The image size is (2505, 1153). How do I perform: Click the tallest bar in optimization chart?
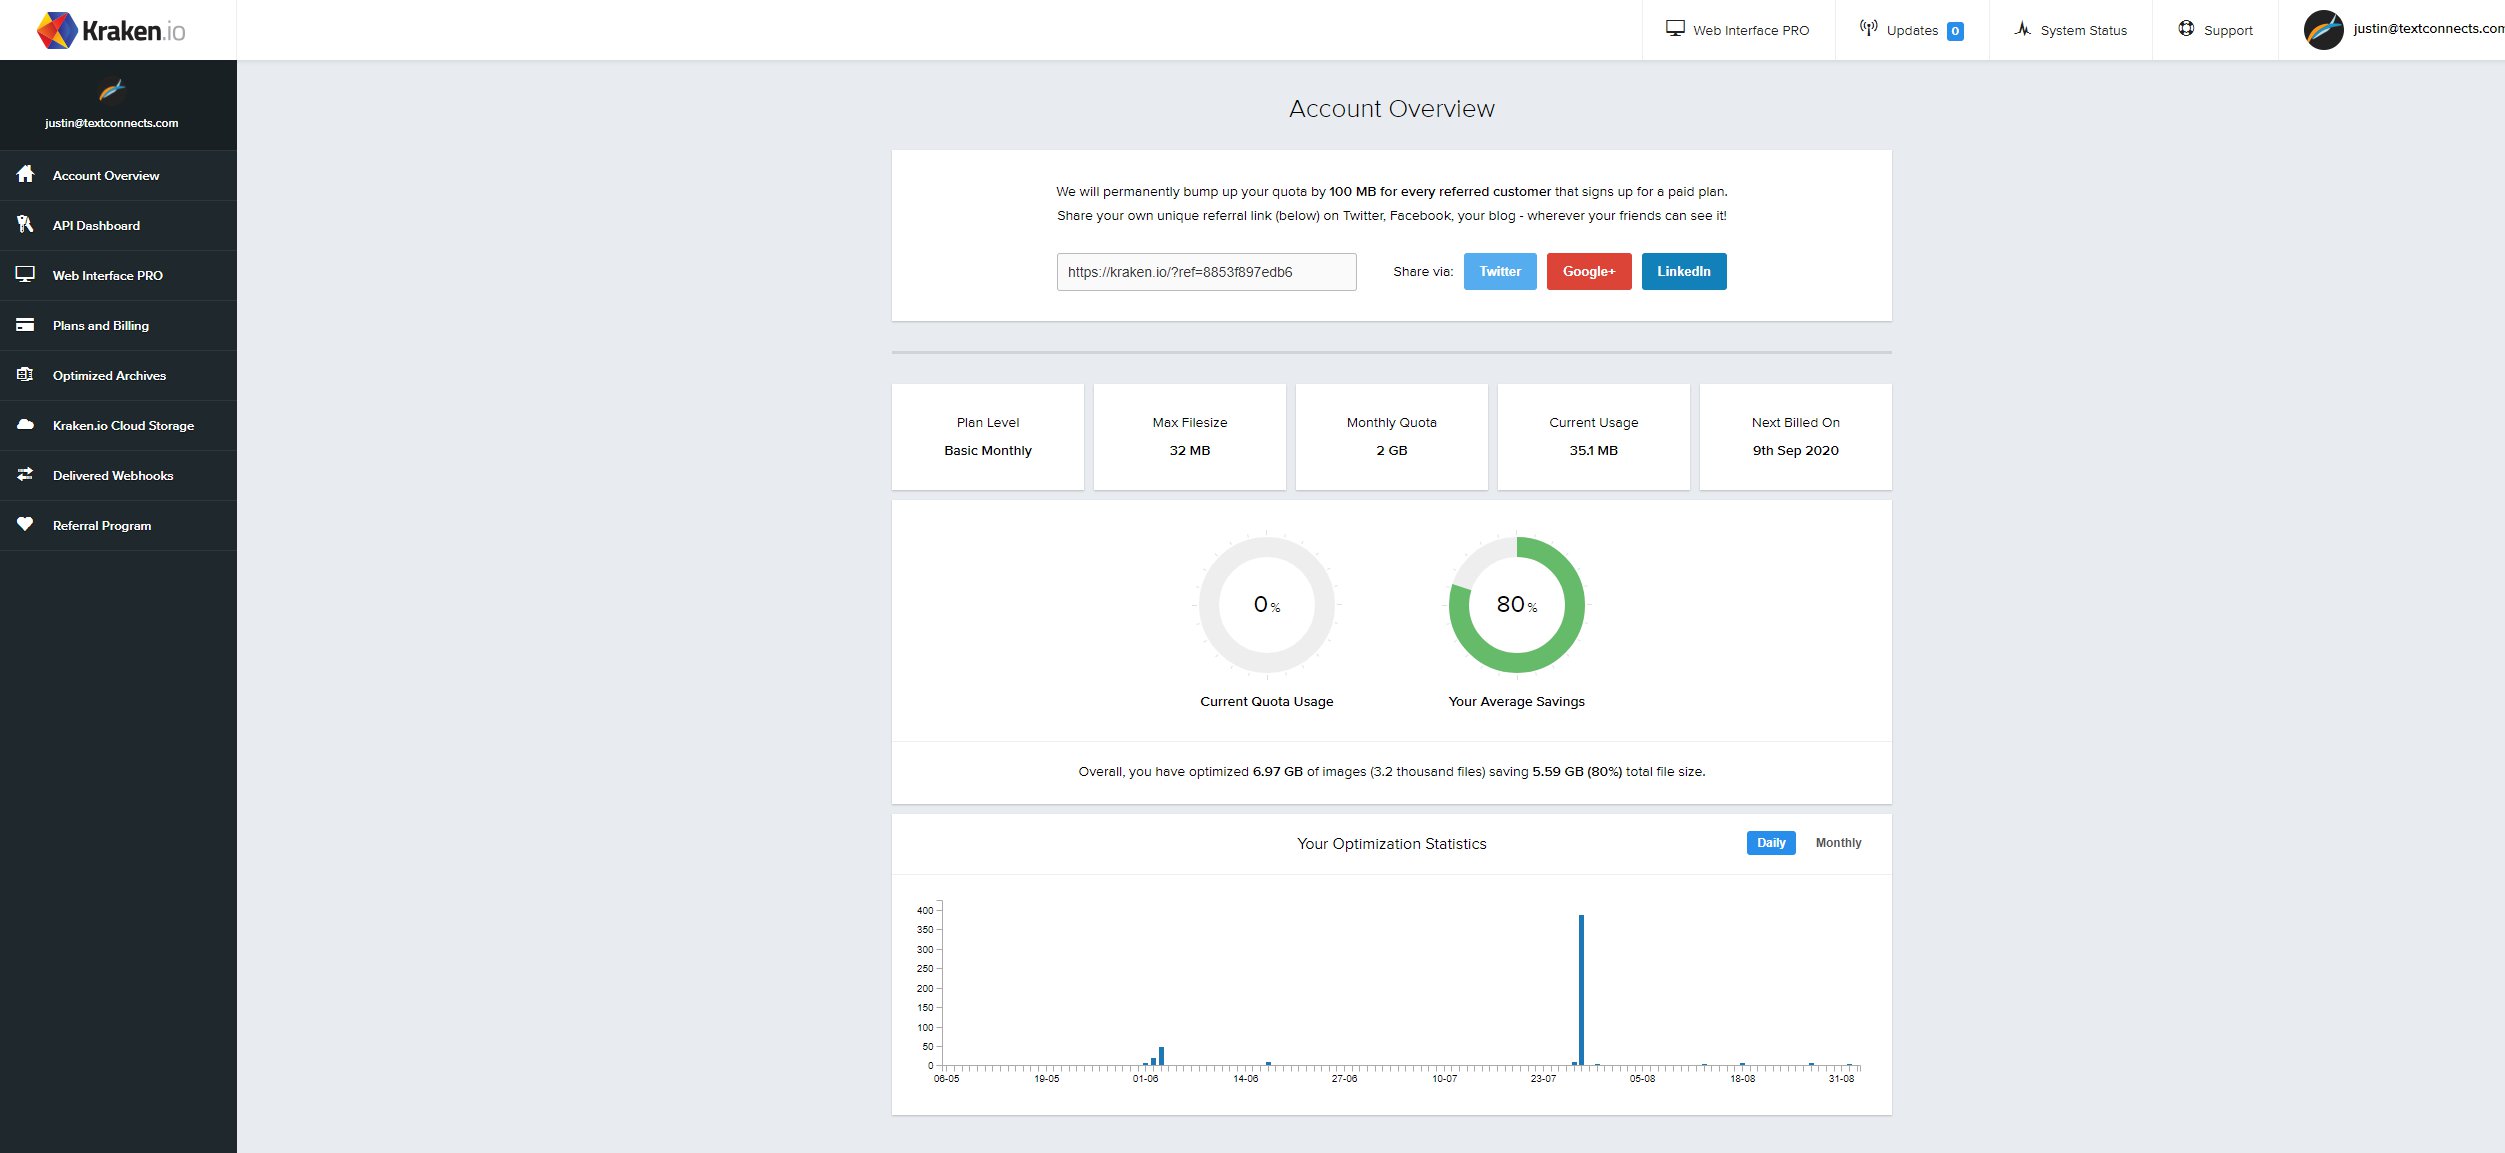[x=1581, y=990]
